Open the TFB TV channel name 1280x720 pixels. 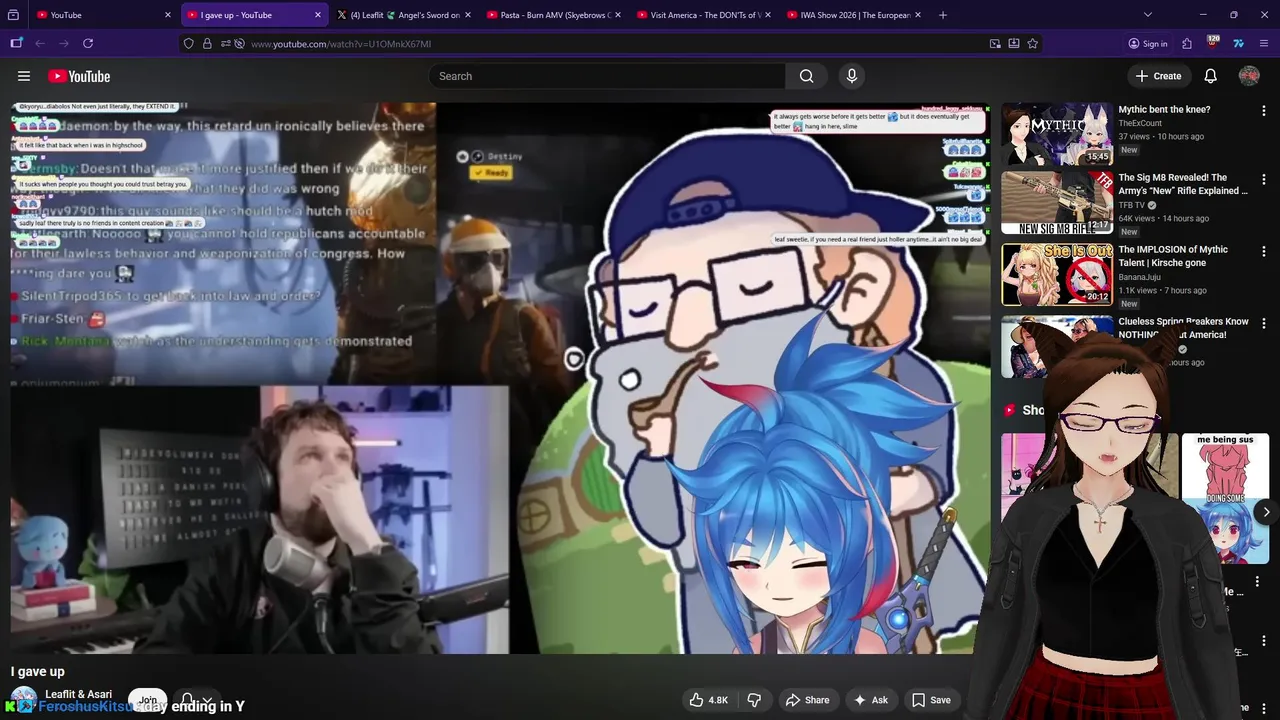(x=1132, y=205)
